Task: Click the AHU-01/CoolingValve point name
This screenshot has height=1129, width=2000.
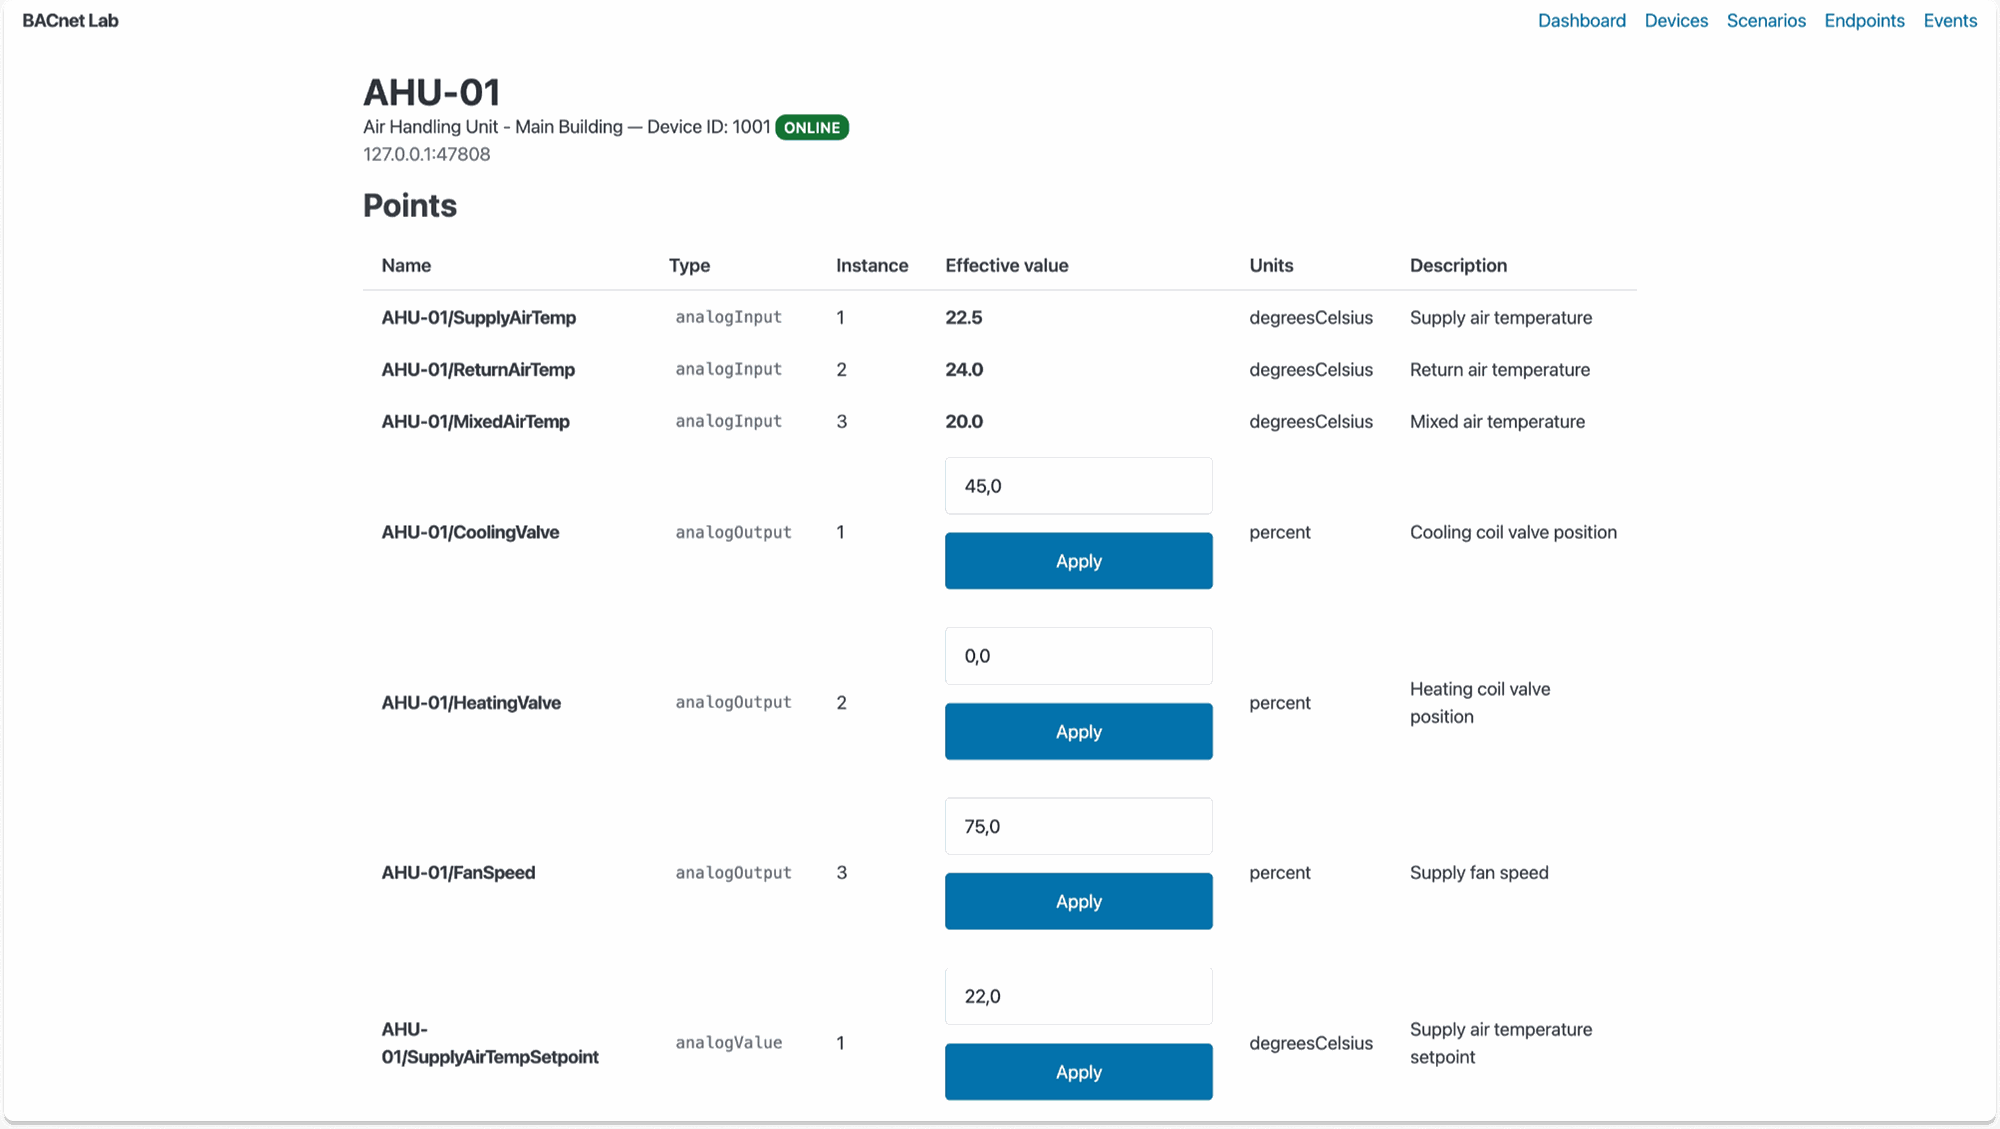Action: tap(470, 533)
